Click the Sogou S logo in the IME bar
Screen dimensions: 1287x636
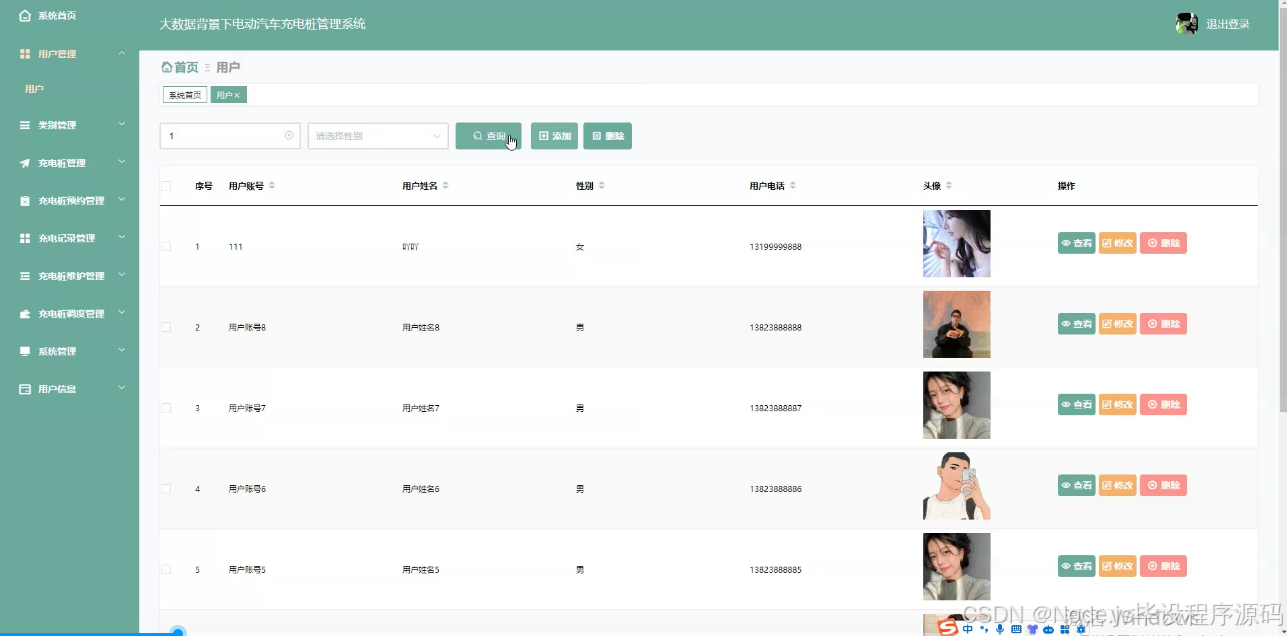[x=947, y=627]
